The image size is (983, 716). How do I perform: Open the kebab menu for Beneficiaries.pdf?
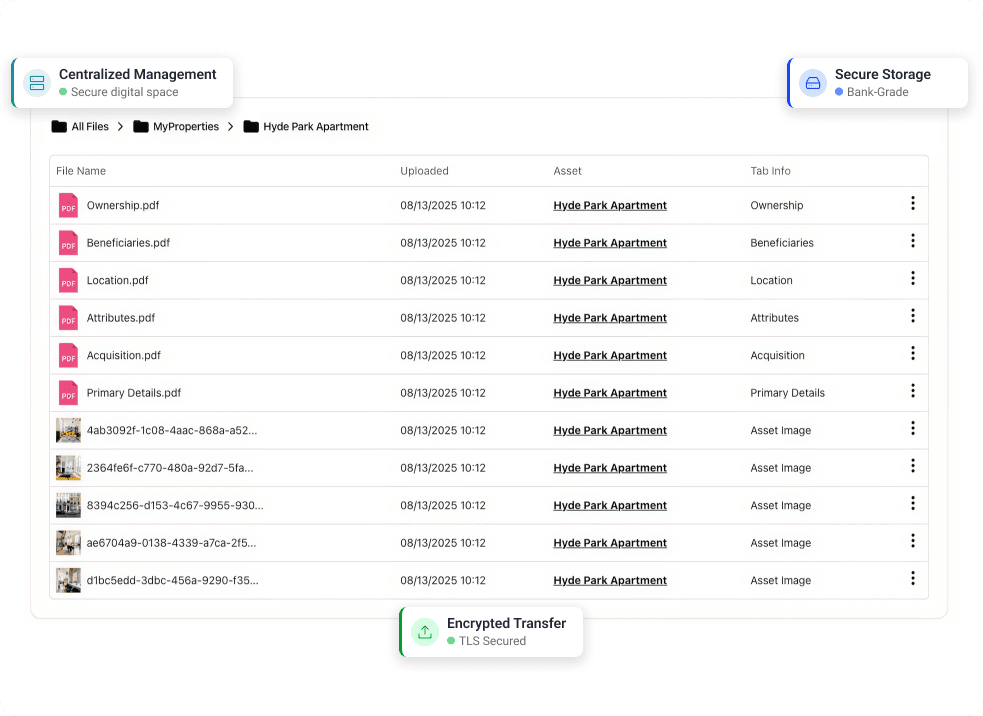912,241
